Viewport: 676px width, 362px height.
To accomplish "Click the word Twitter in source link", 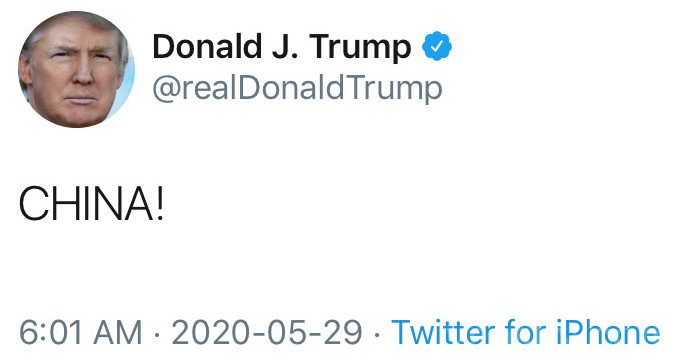I will 444,332.
